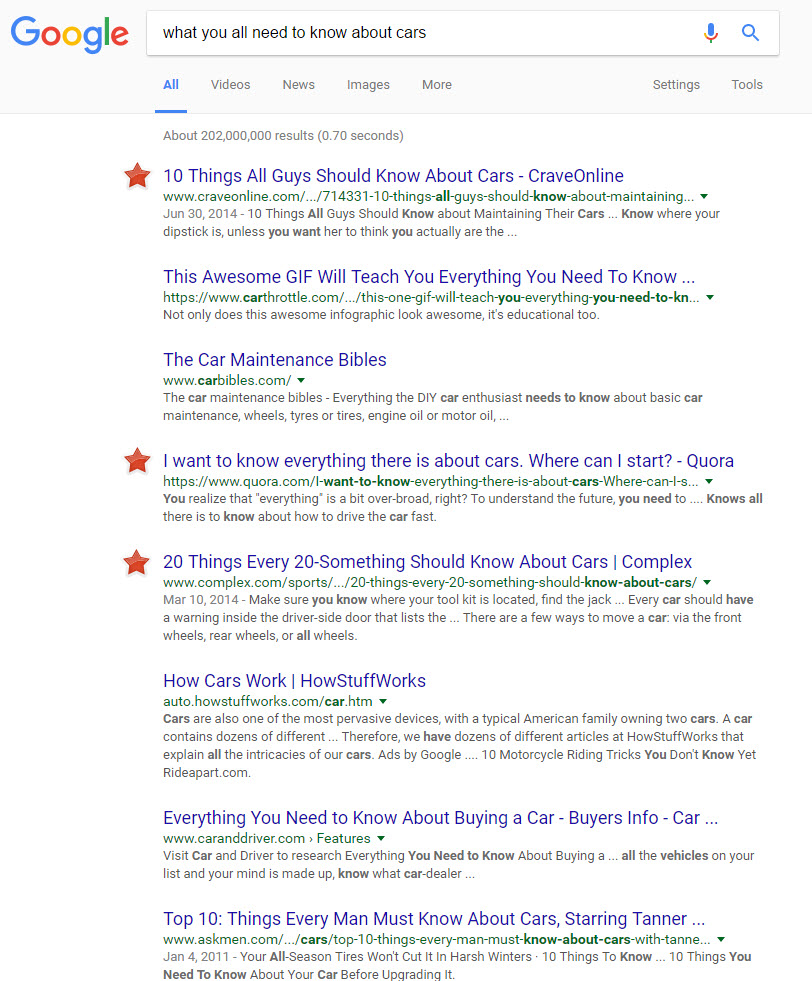Open '10 Things All Guys Should Know About Cars' result
Screen dimensions: 812x981
tap(393, 176)
